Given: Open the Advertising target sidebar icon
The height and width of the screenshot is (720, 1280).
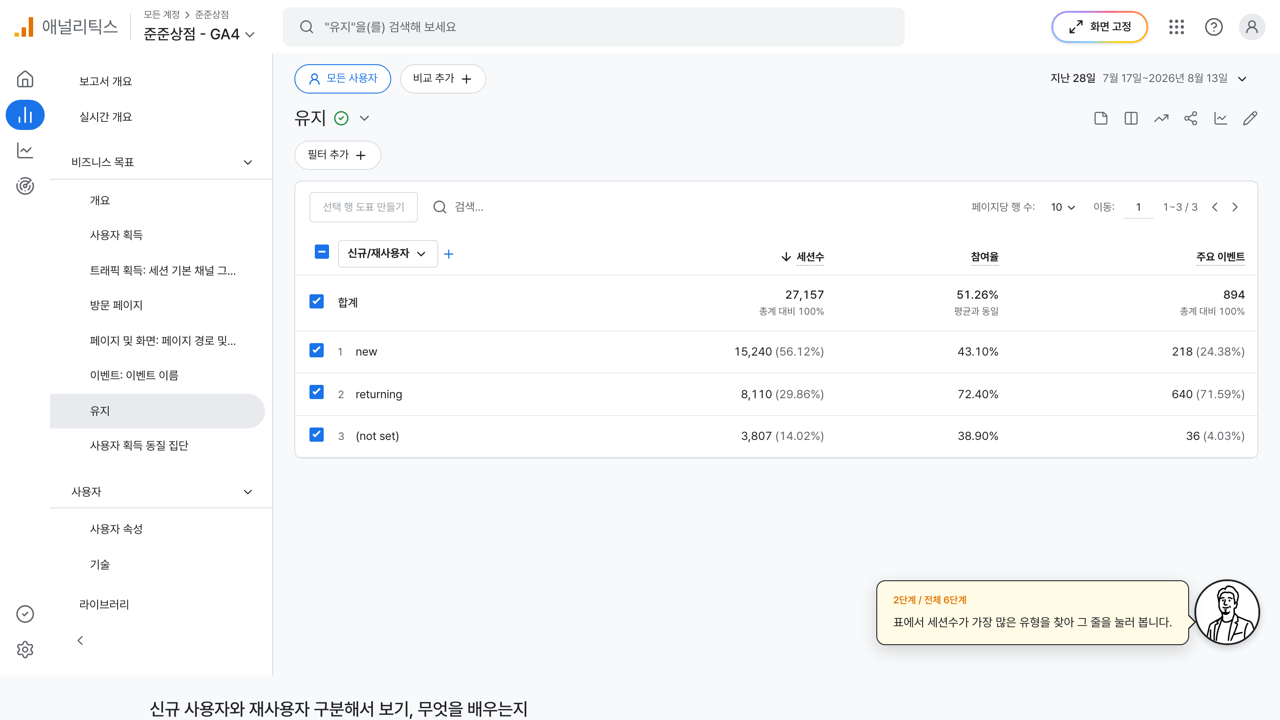Looking at the screenshot, I should tap(25, 186).
